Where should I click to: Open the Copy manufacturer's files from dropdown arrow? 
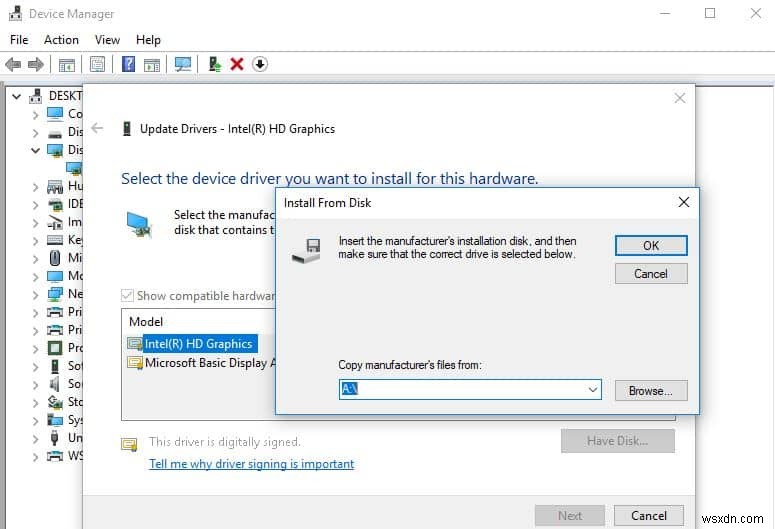pos(593,390)
